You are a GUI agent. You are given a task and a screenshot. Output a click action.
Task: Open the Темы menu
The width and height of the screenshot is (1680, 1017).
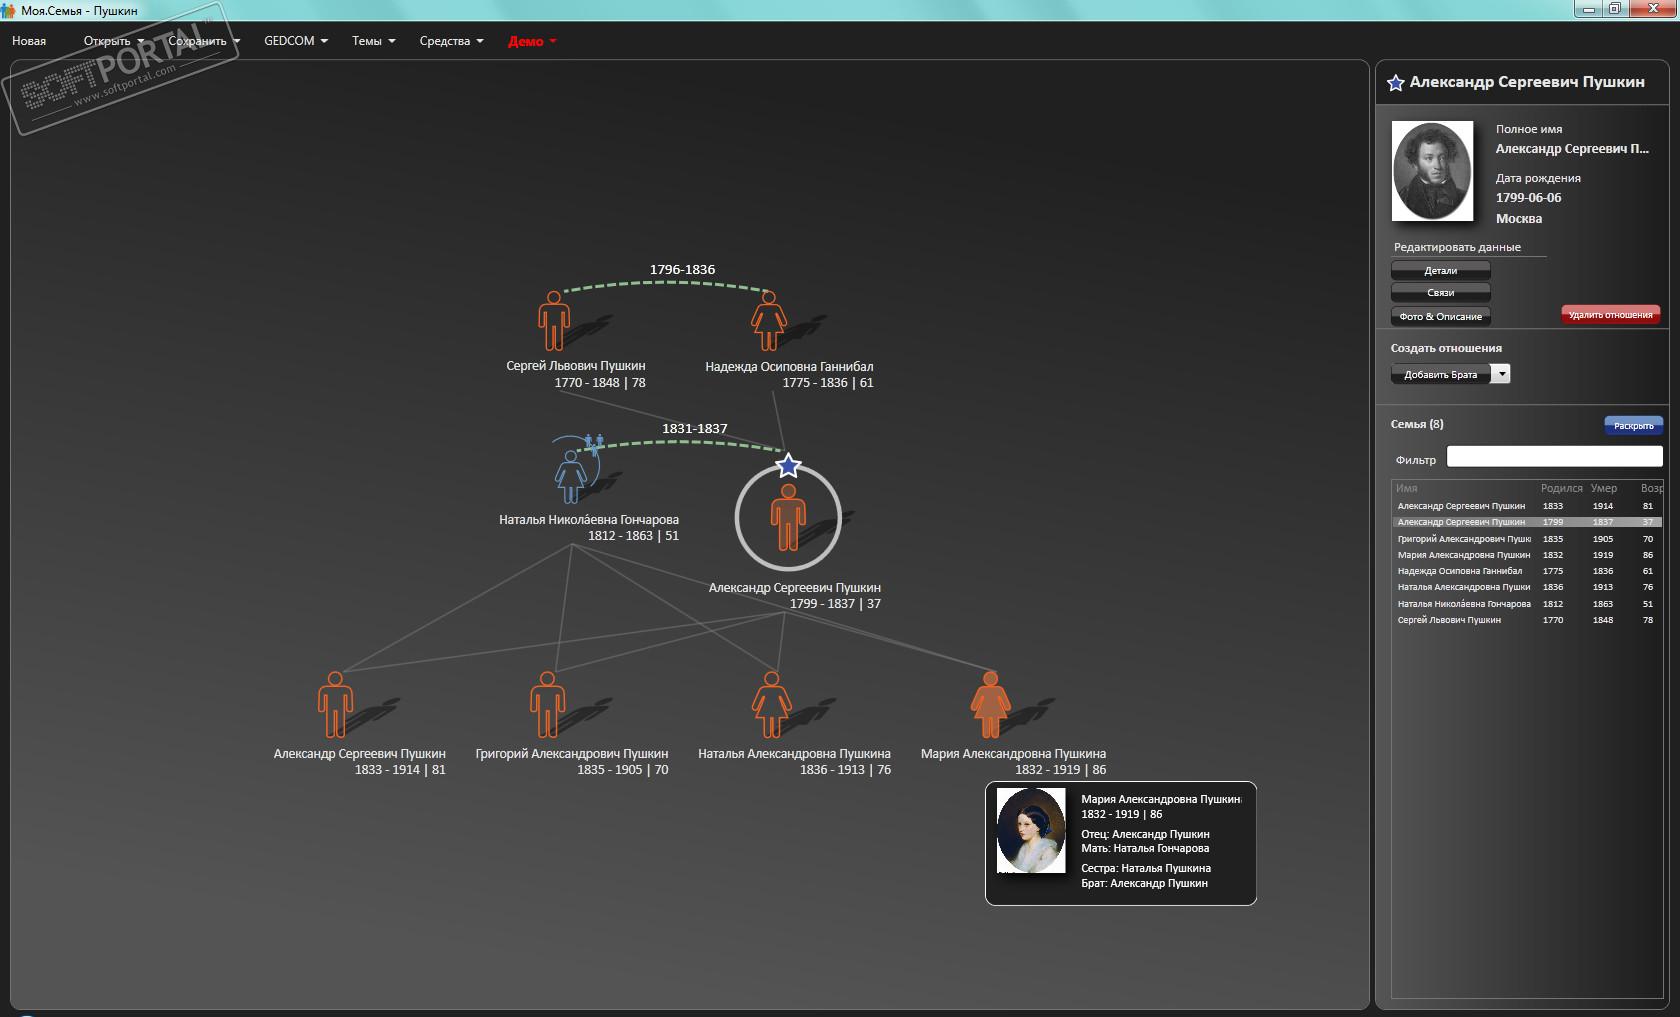[x=374, y=41]
